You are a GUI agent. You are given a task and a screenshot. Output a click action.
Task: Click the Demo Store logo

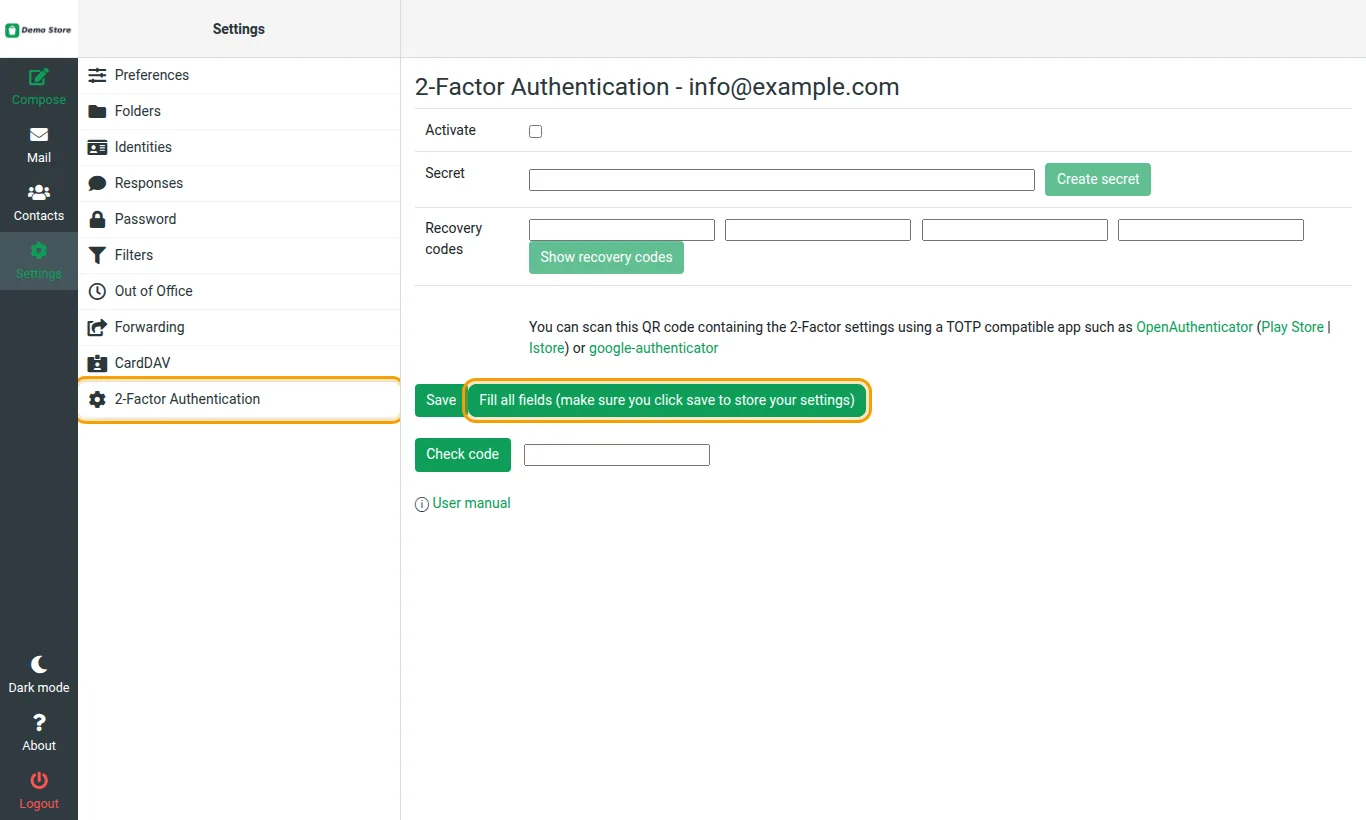click(39, 30)
